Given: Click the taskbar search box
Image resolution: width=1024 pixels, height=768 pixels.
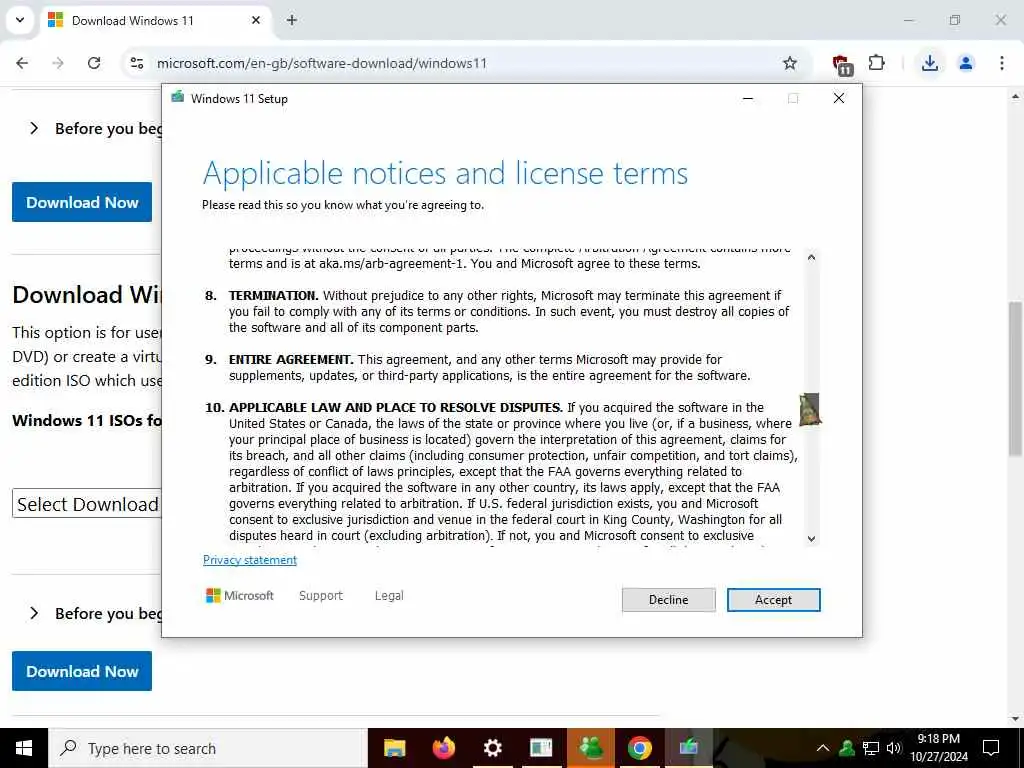Looking at the screenshot, I should tap(208, 748).
